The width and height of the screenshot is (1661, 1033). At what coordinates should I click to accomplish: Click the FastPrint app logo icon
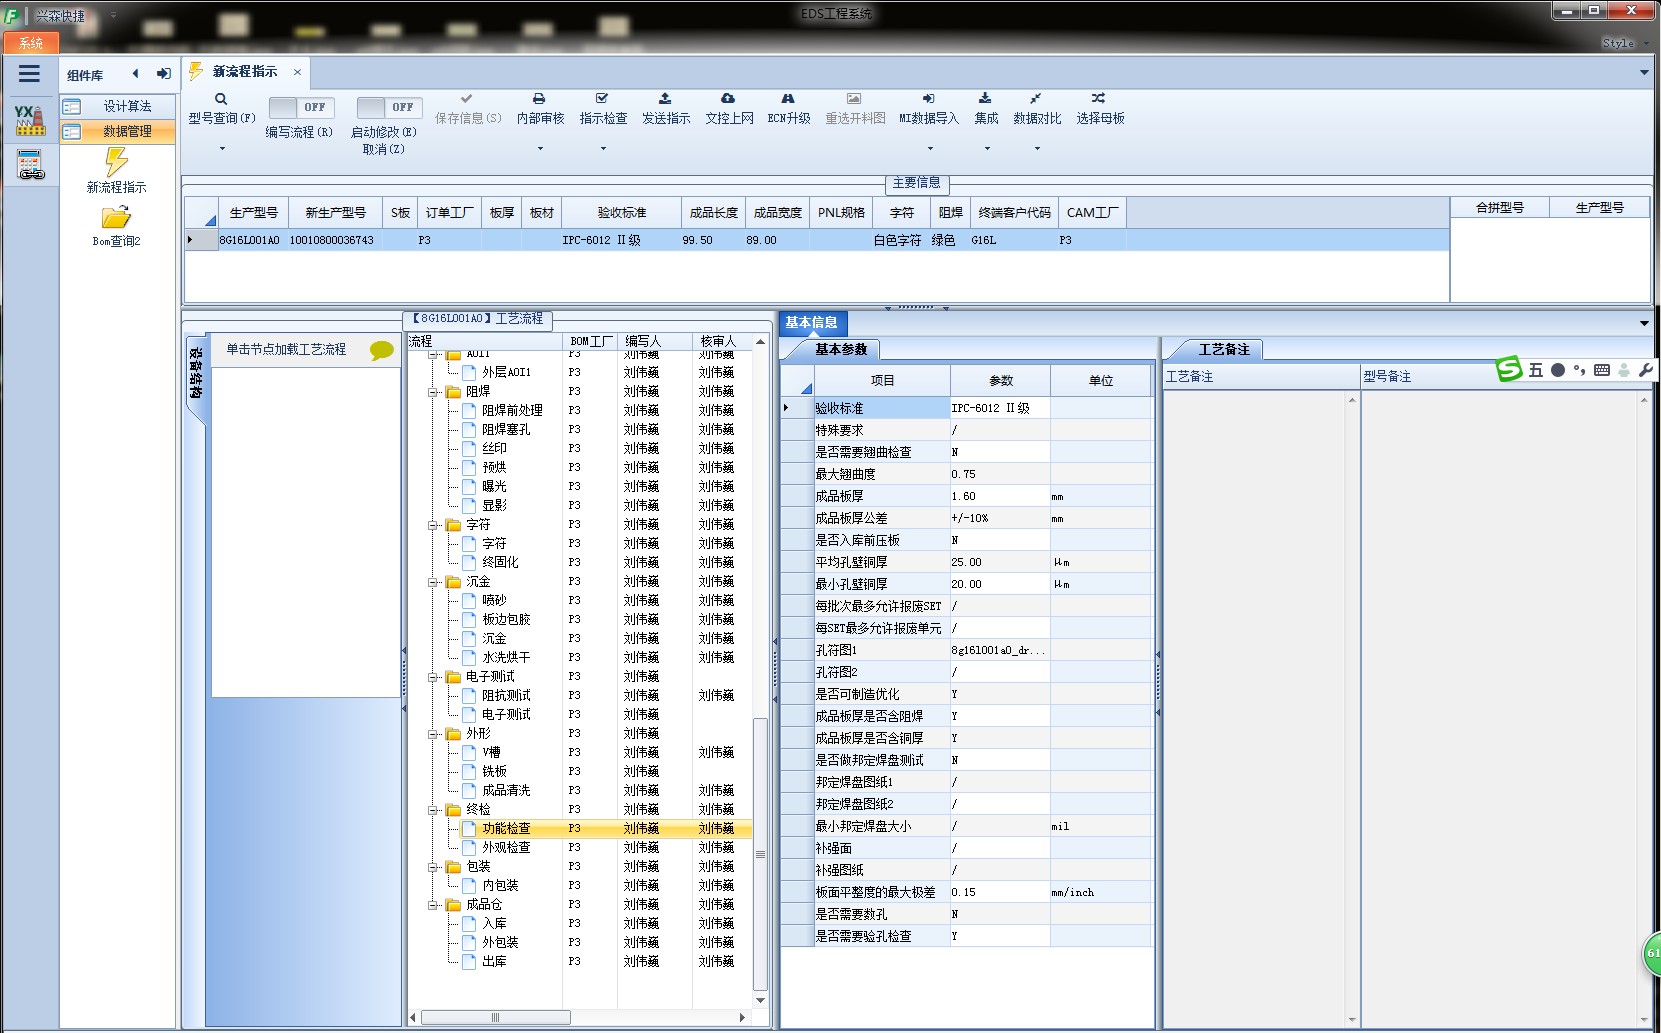[x=12, y=16]
